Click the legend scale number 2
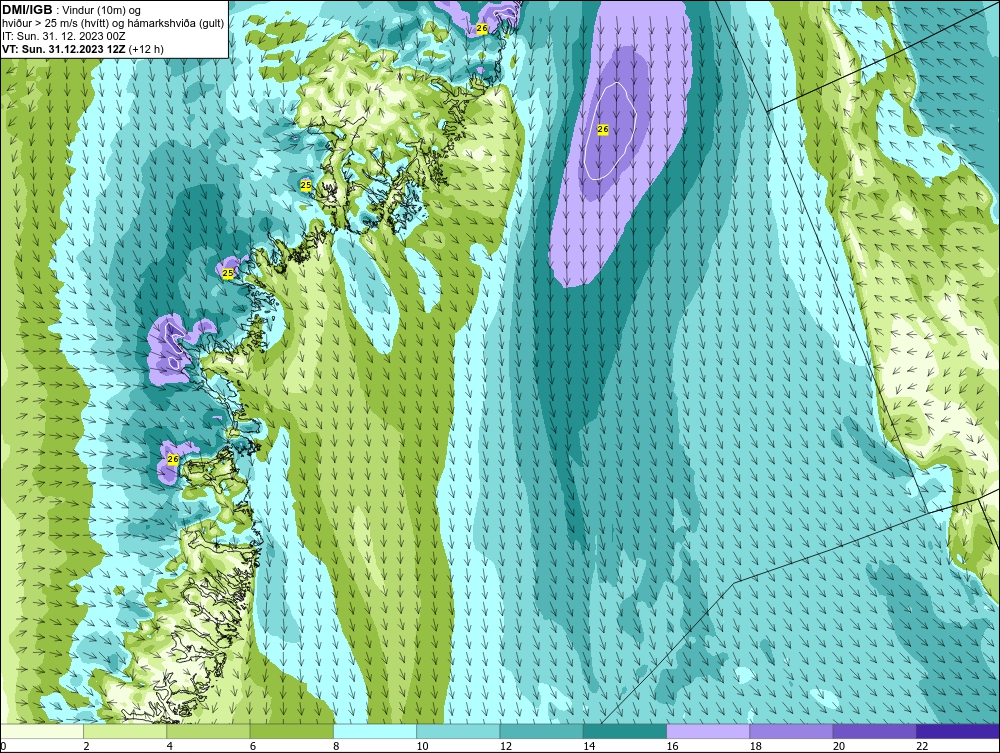Image resolution: width=1000 pixels, height=753 pixels. click(x=86, y=747)
